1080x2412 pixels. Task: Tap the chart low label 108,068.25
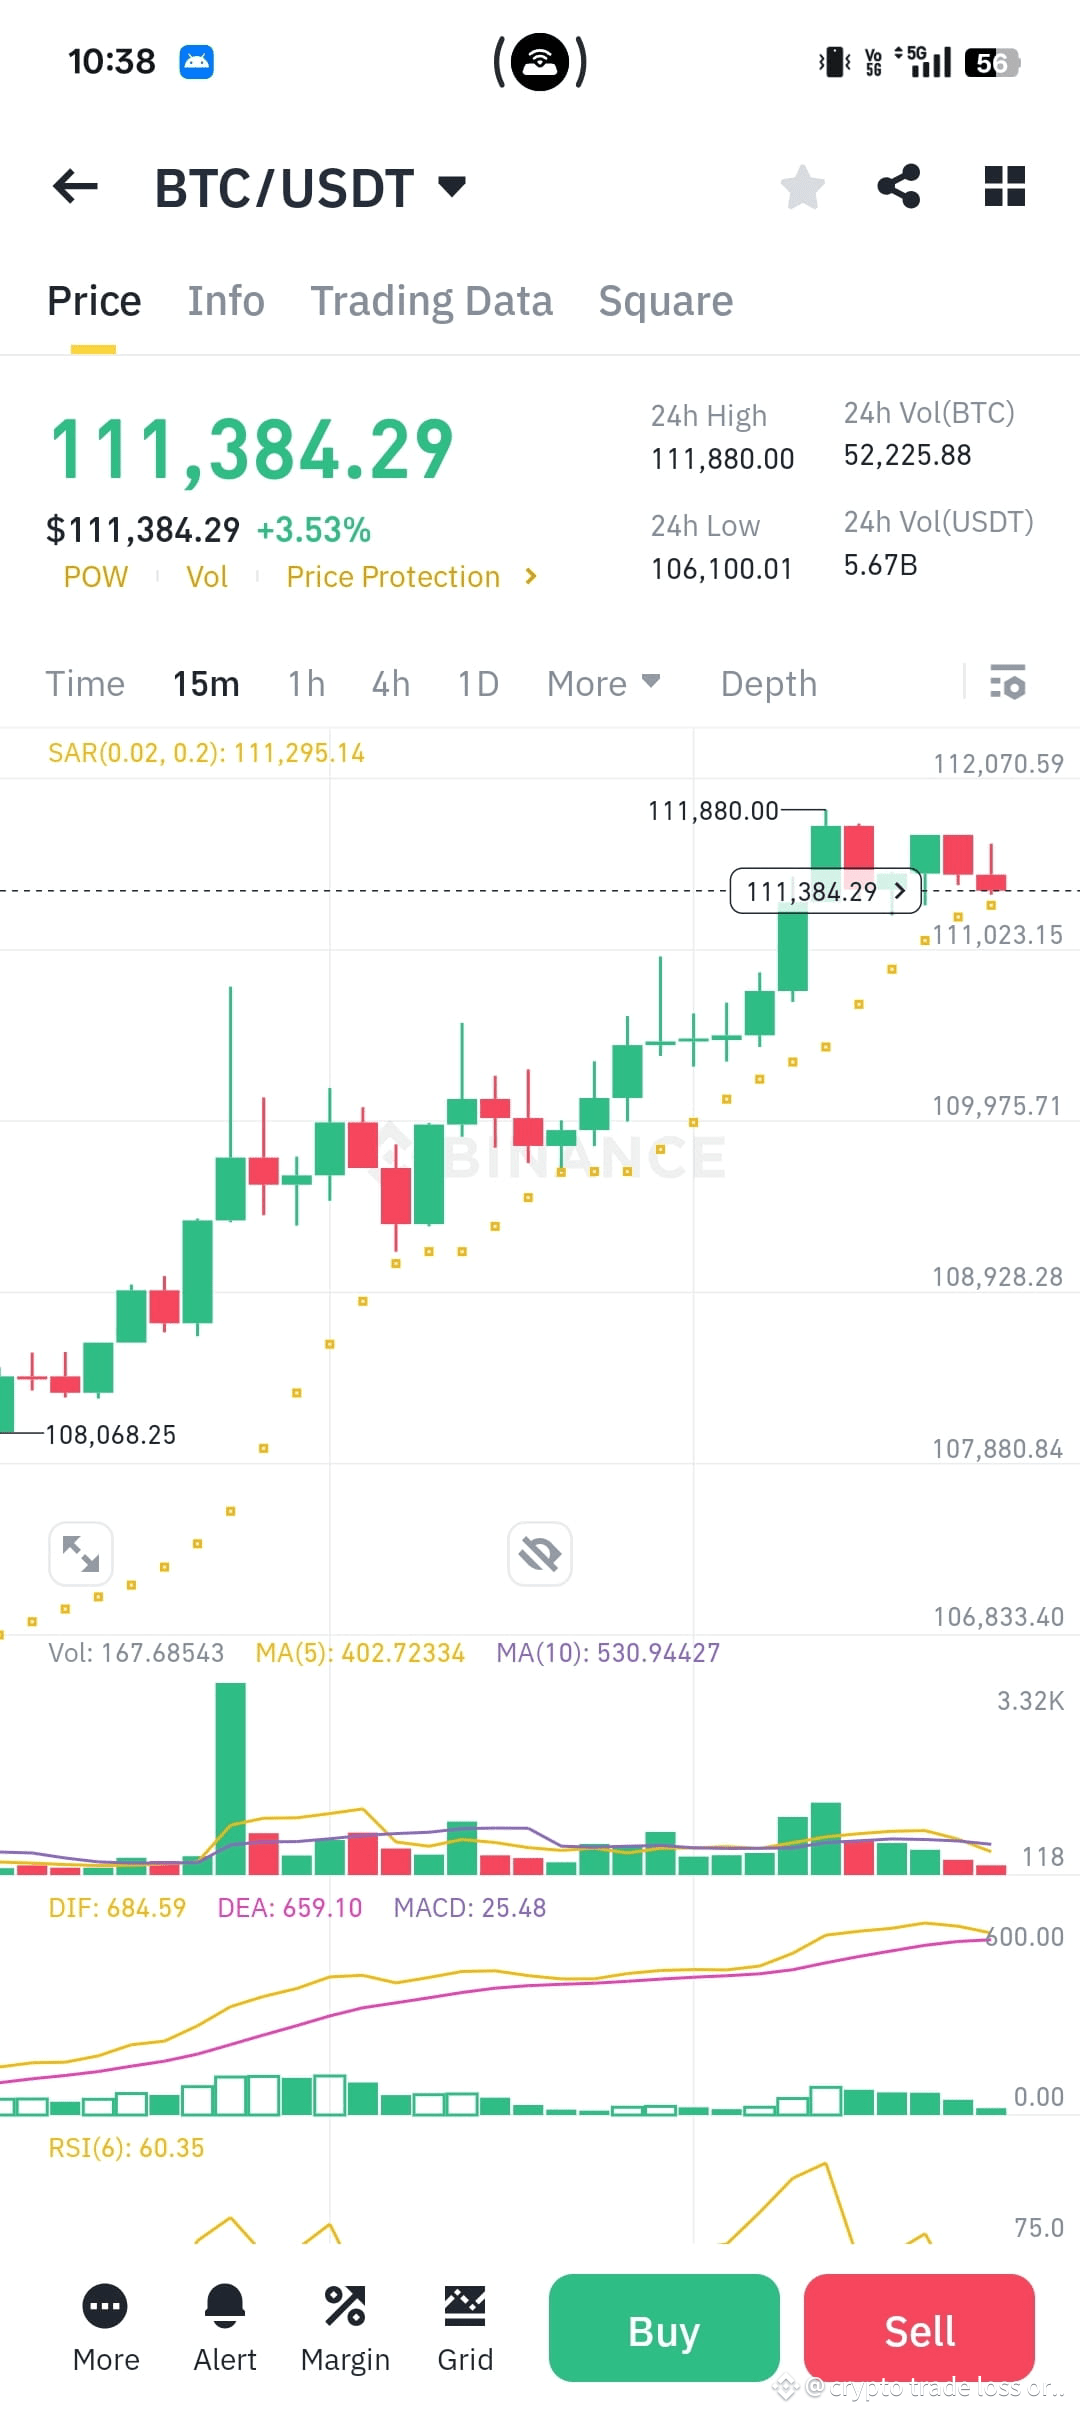coord(110,1435)
